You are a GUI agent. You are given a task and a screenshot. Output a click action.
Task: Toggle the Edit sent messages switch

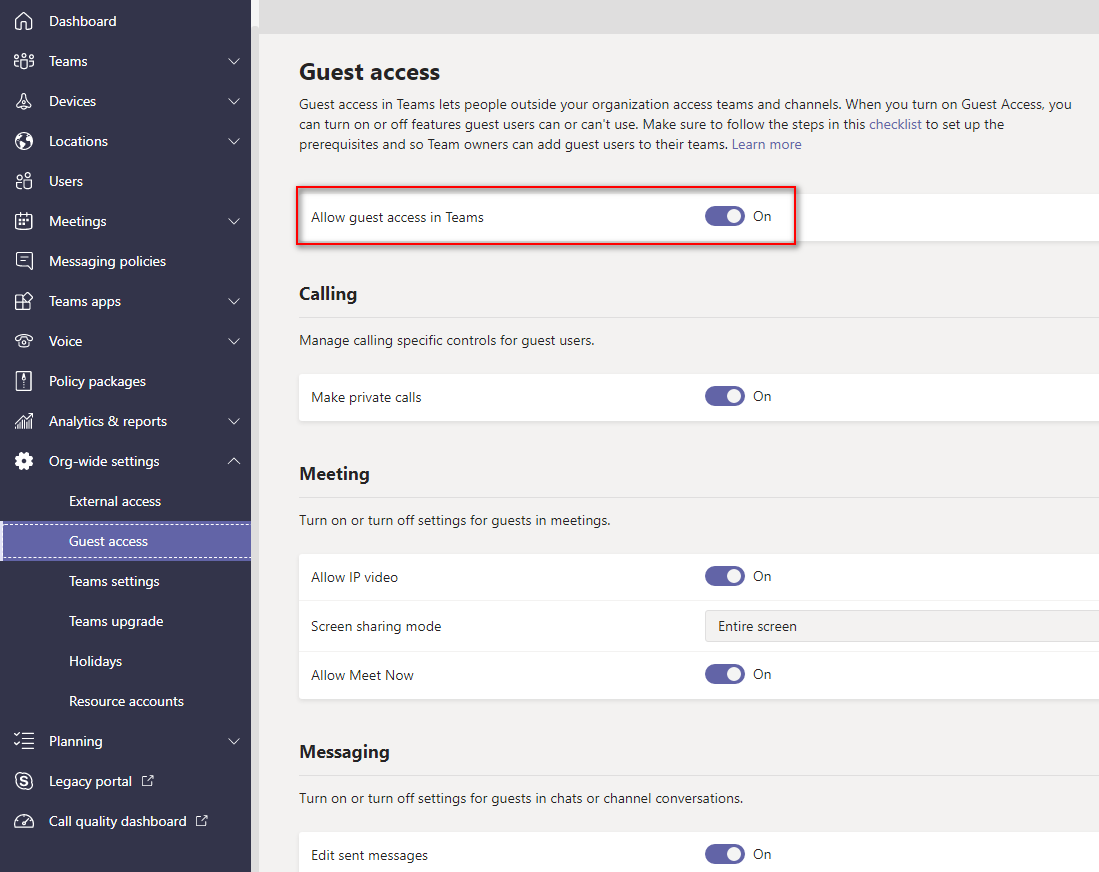pyautogui.click(x=725, y=854)
